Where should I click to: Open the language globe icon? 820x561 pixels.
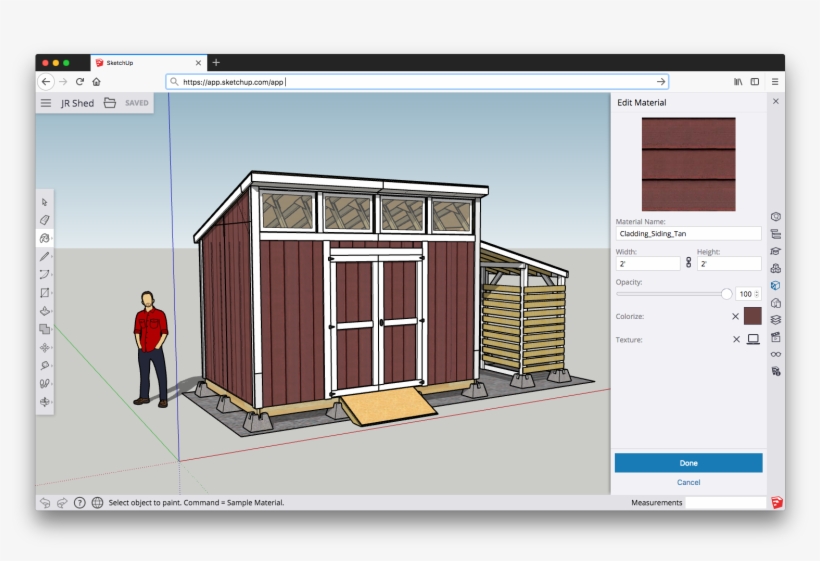pos(97,502)
